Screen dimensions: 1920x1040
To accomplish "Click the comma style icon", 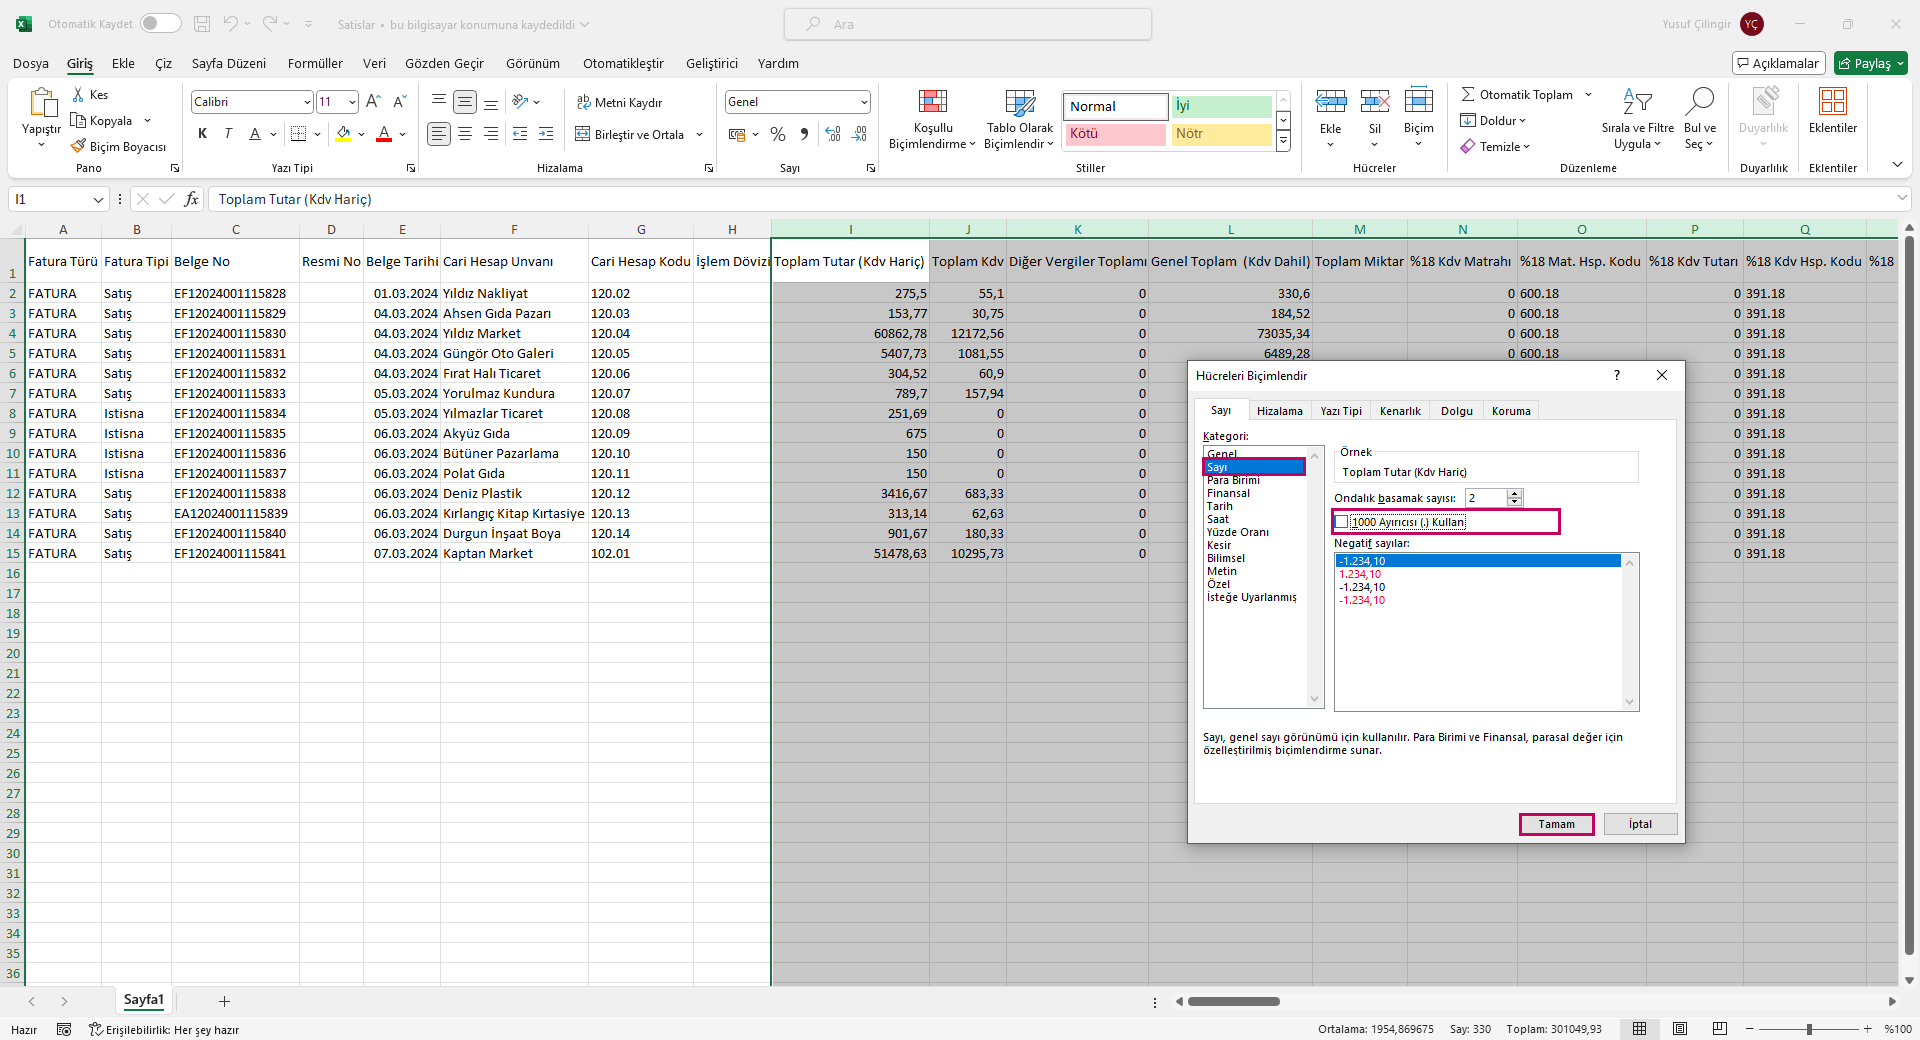I will point(804,134).
